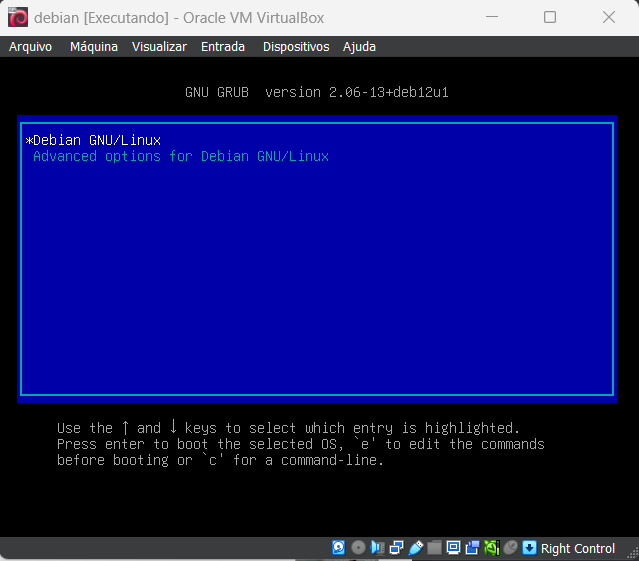Click the network adapters status icon
Screen dimensions: 639x561
396,548
